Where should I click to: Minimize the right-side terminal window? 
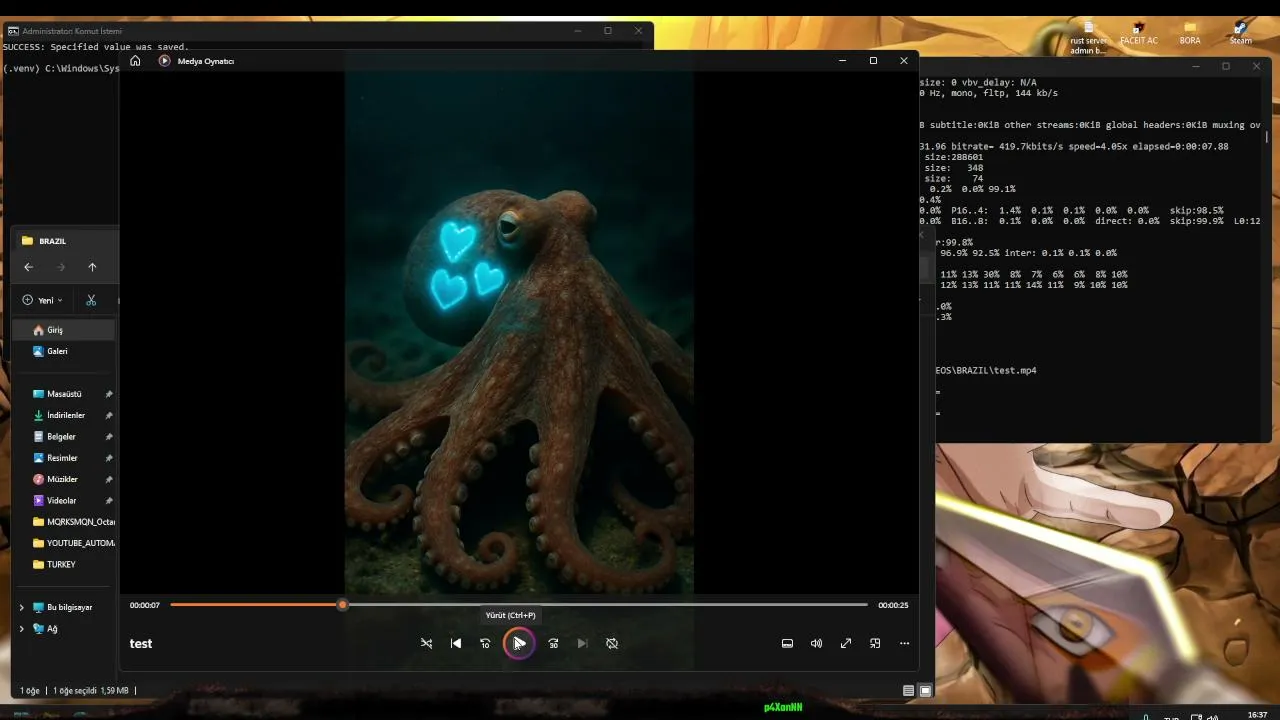(x=1196, y=66)
